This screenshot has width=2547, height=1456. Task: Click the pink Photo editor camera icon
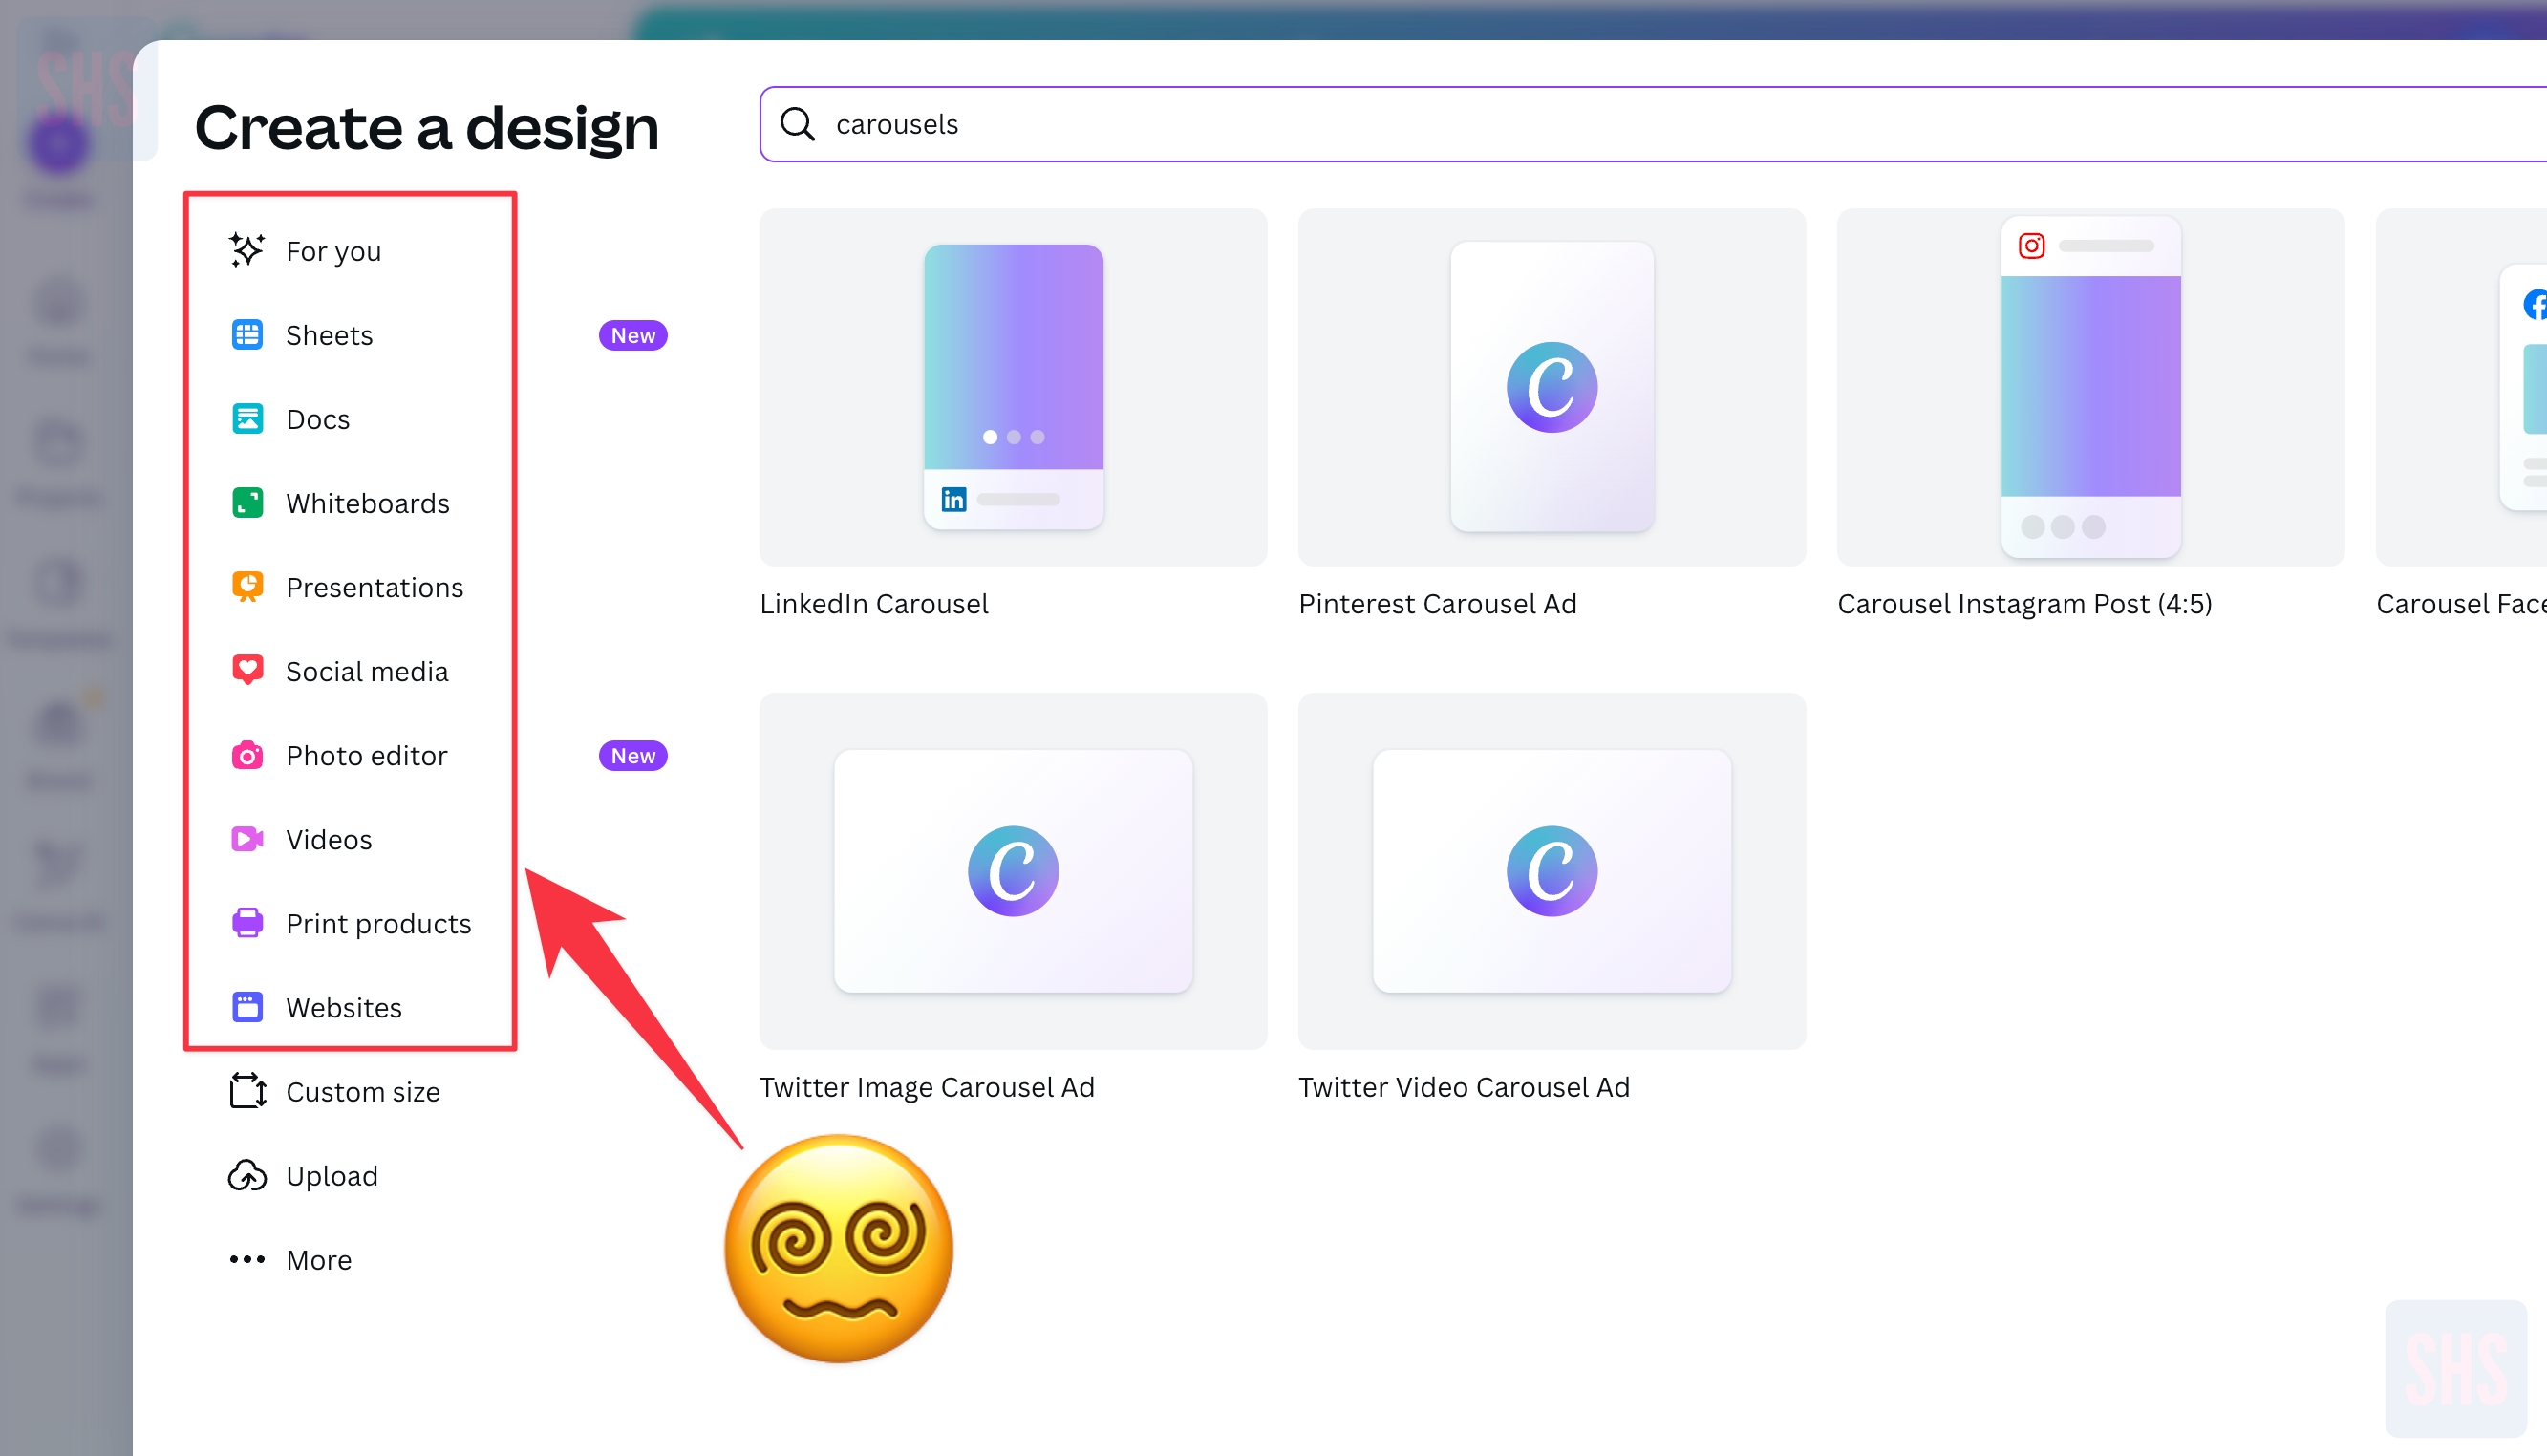pos(247,755)
